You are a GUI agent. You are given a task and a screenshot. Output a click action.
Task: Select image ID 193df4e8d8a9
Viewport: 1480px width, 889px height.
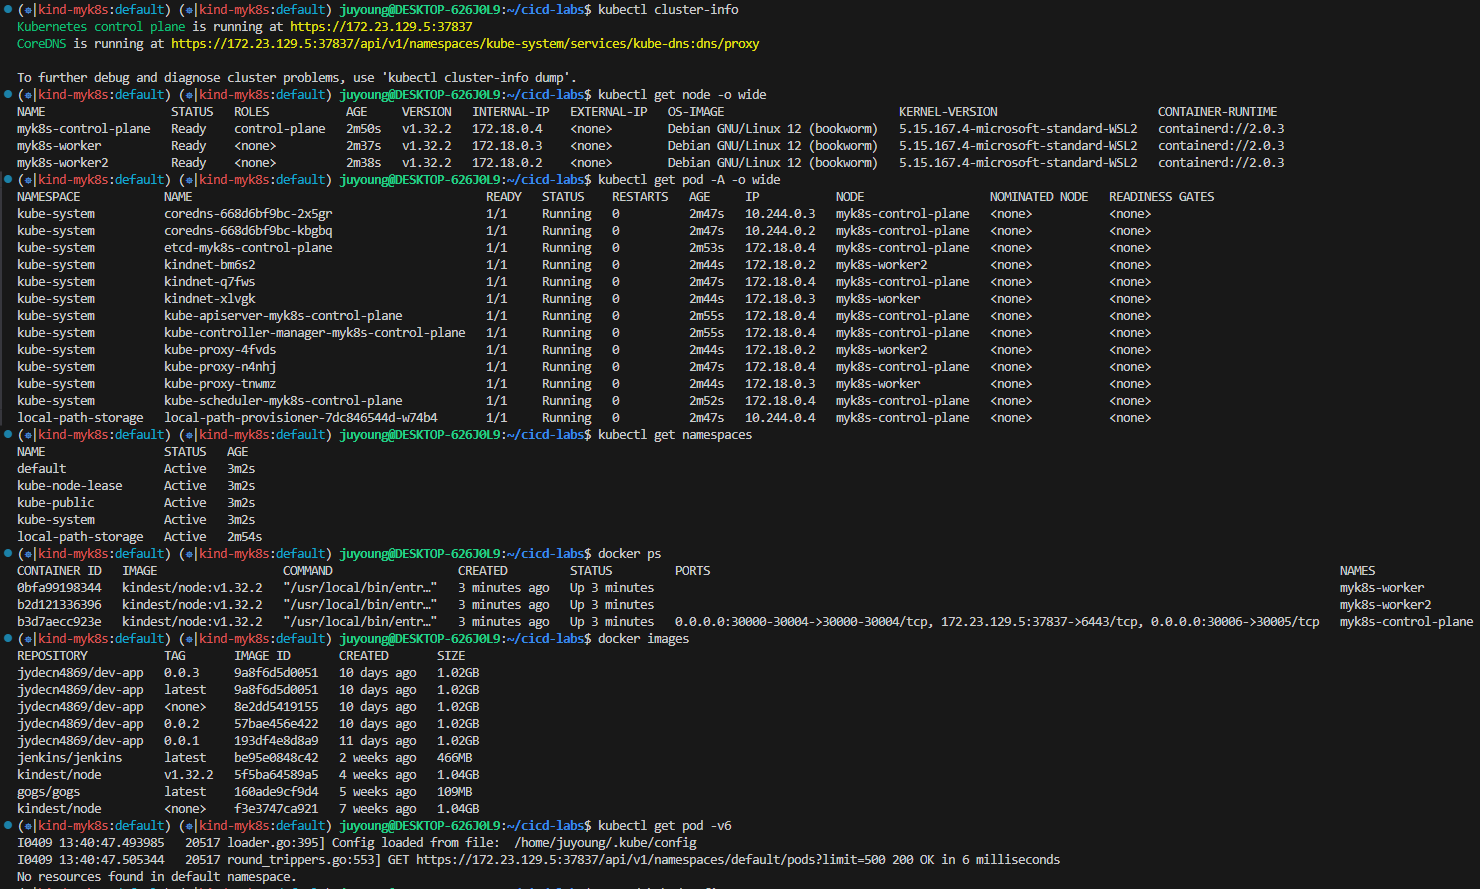coord(276,741)
